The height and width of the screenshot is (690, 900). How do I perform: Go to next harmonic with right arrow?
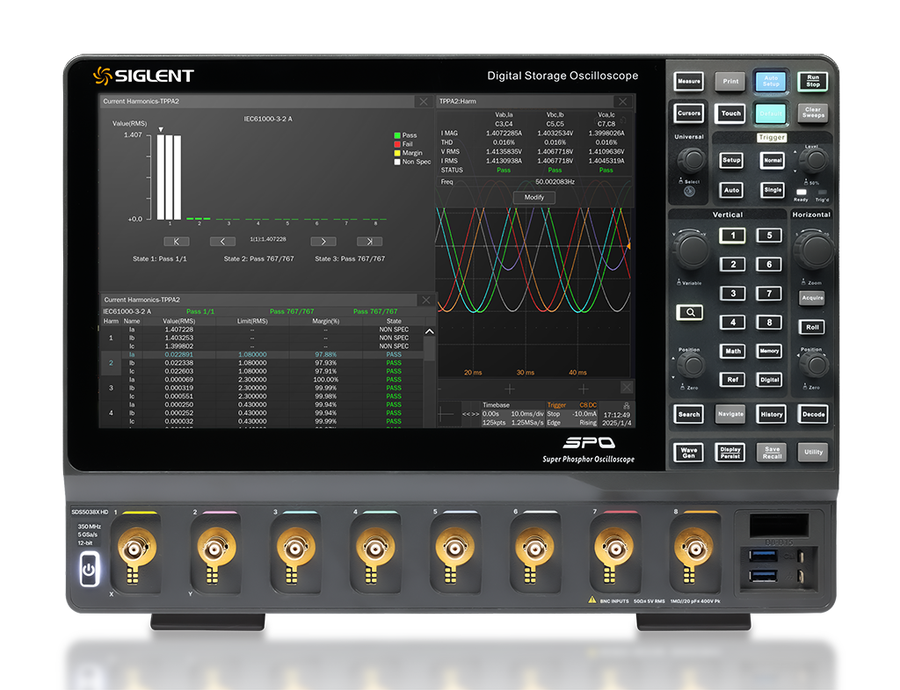click(x=323, y=242)
